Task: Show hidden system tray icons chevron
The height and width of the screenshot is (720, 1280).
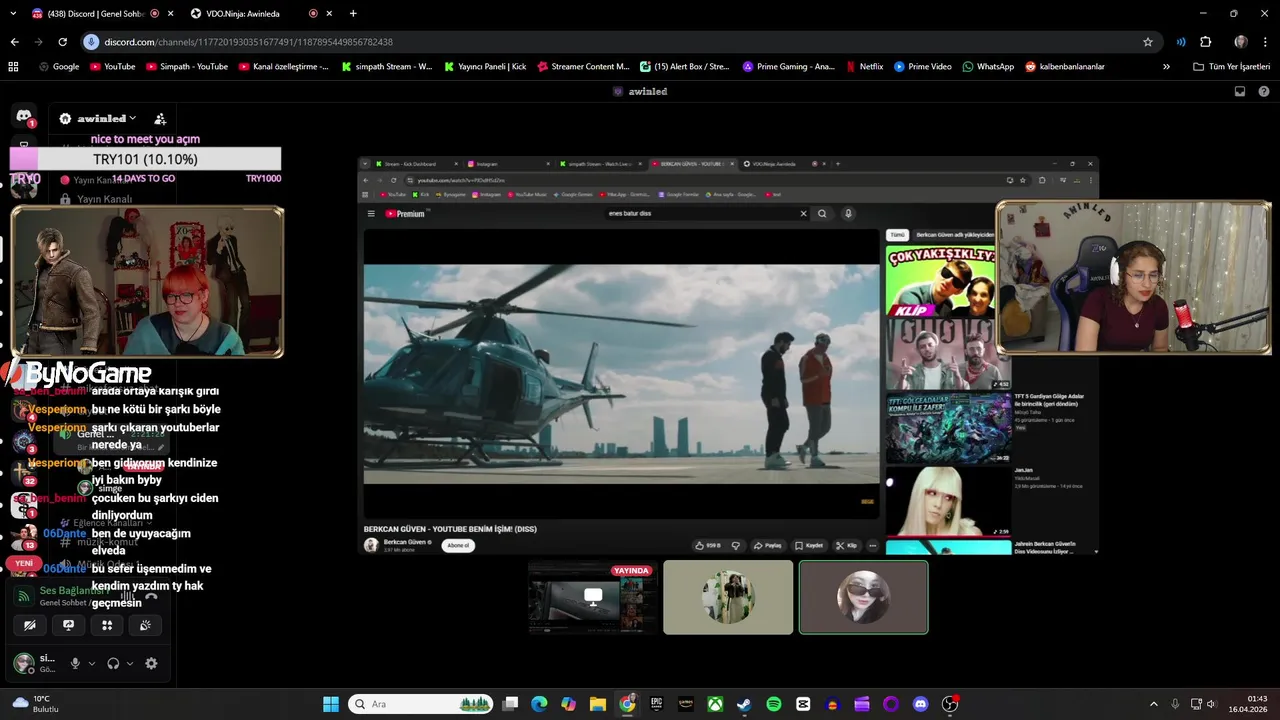Action: tap(1153, 704)
